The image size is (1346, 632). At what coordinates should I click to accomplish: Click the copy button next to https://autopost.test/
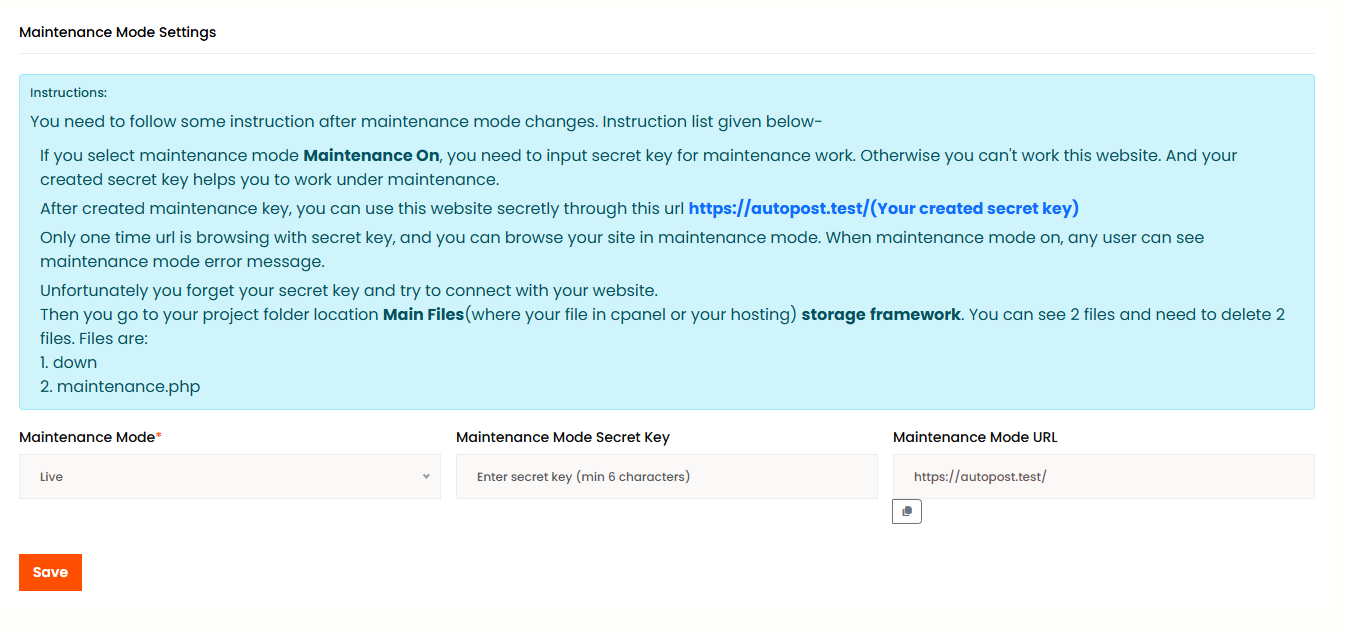[x=906, y=511]
